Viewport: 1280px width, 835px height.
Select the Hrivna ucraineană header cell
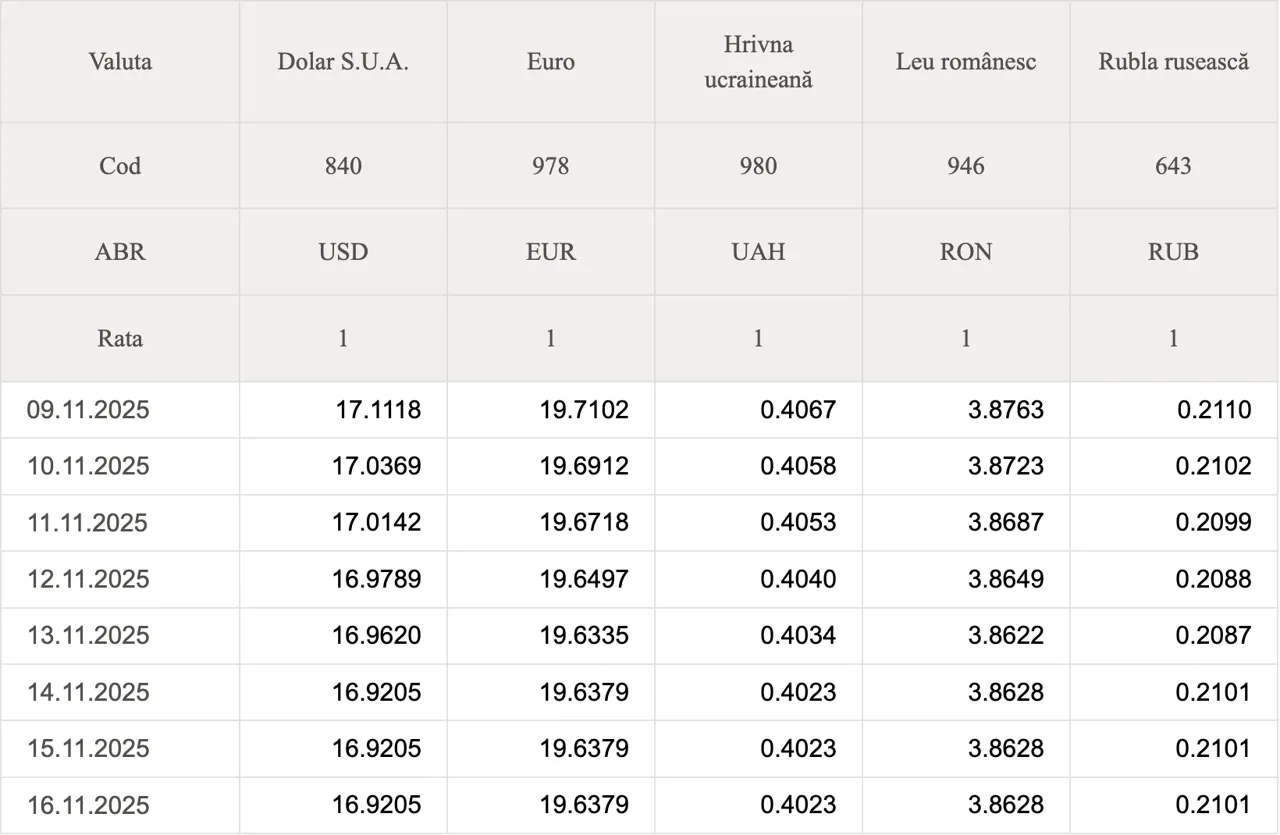coord(758,62)
